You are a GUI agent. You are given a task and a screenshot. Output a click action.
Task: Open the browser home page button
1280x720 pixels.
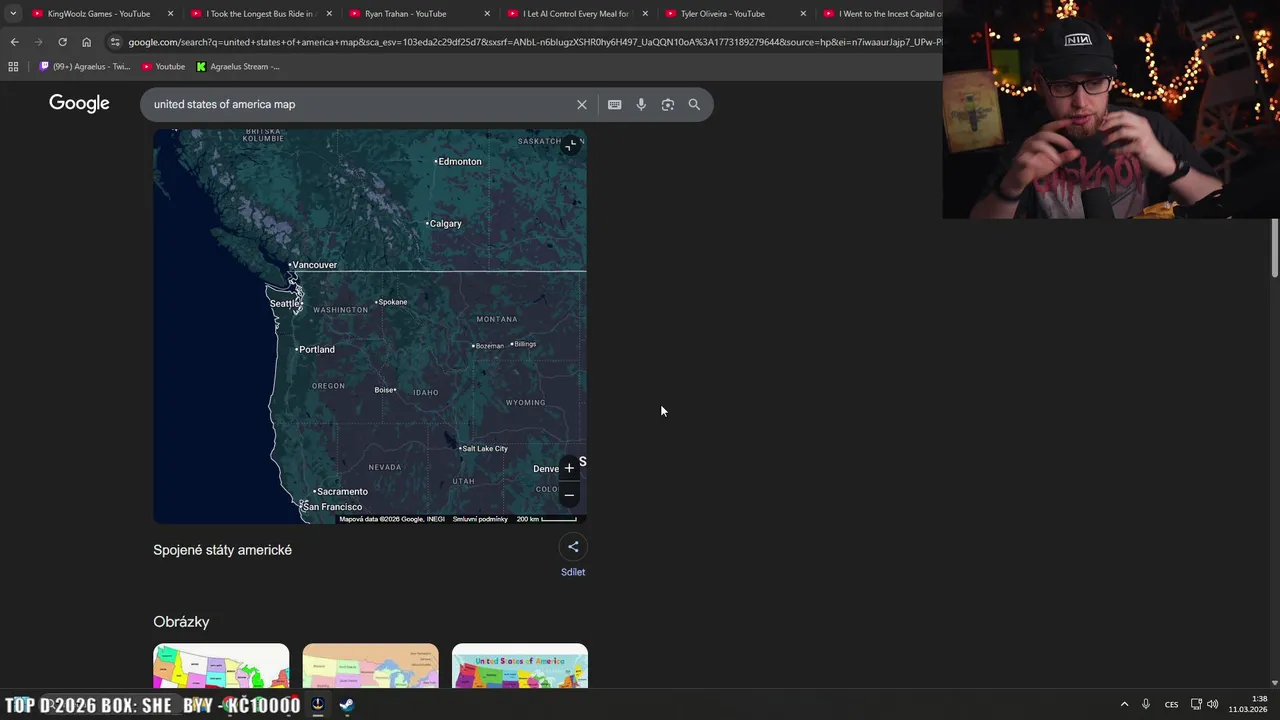pyautogui.click(x=86, y=42)
